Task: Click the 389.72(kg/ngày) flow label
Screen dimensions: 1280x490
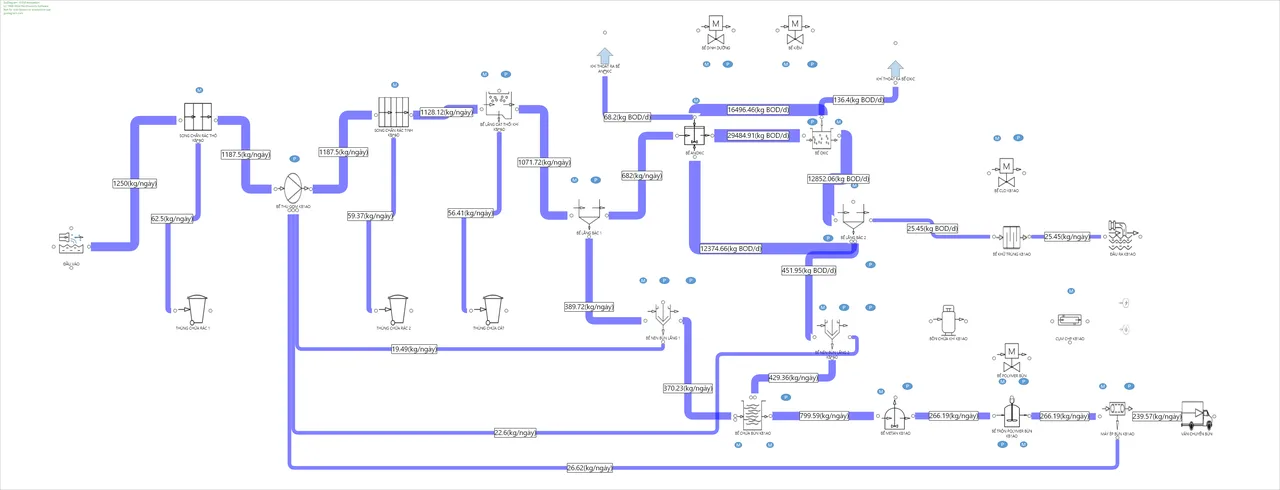Action: (589, 307)
